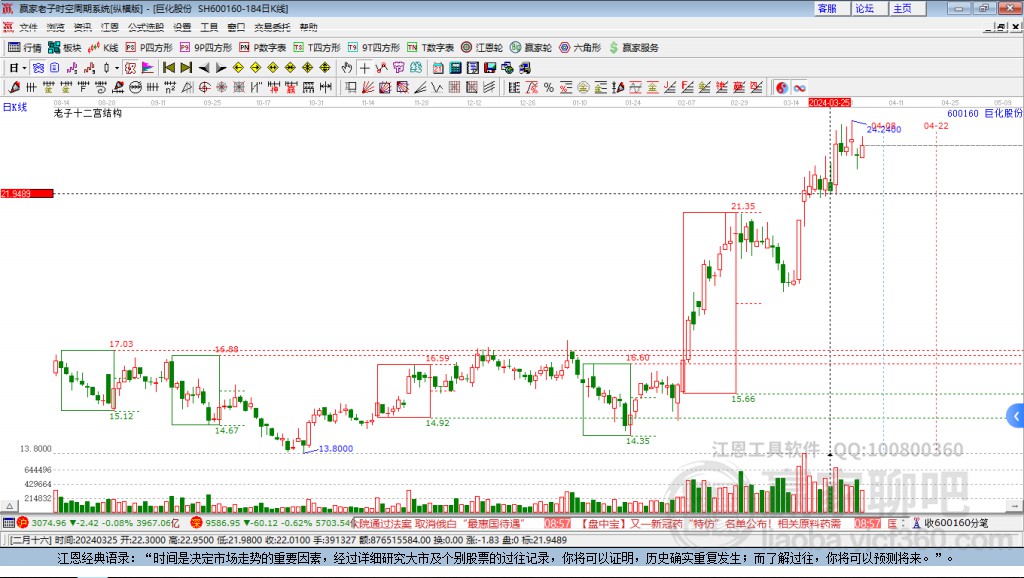1024x578 pixels.
Task: Open the 9P四方形 tool
Action: (x=206, y=48)
